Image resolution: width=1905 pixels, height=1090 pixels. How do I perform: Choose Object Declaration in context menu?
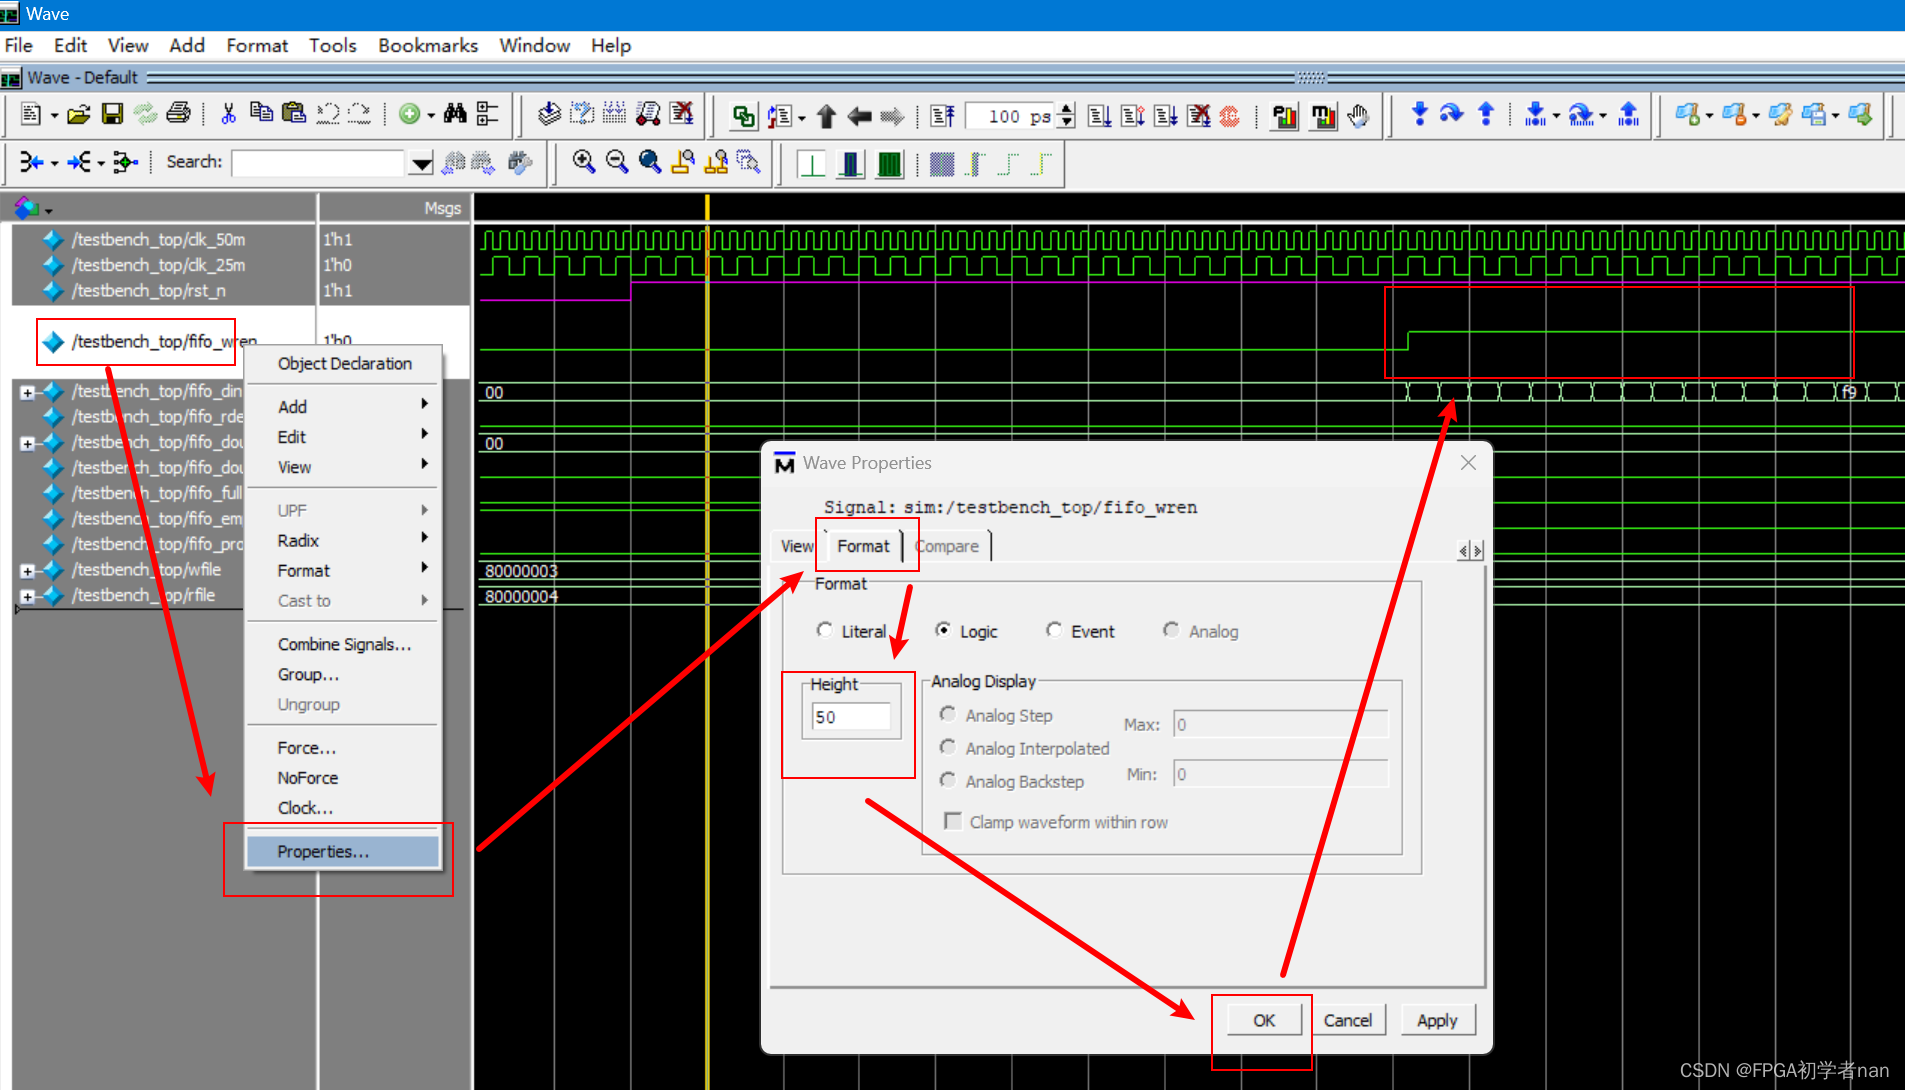[343, 363]
